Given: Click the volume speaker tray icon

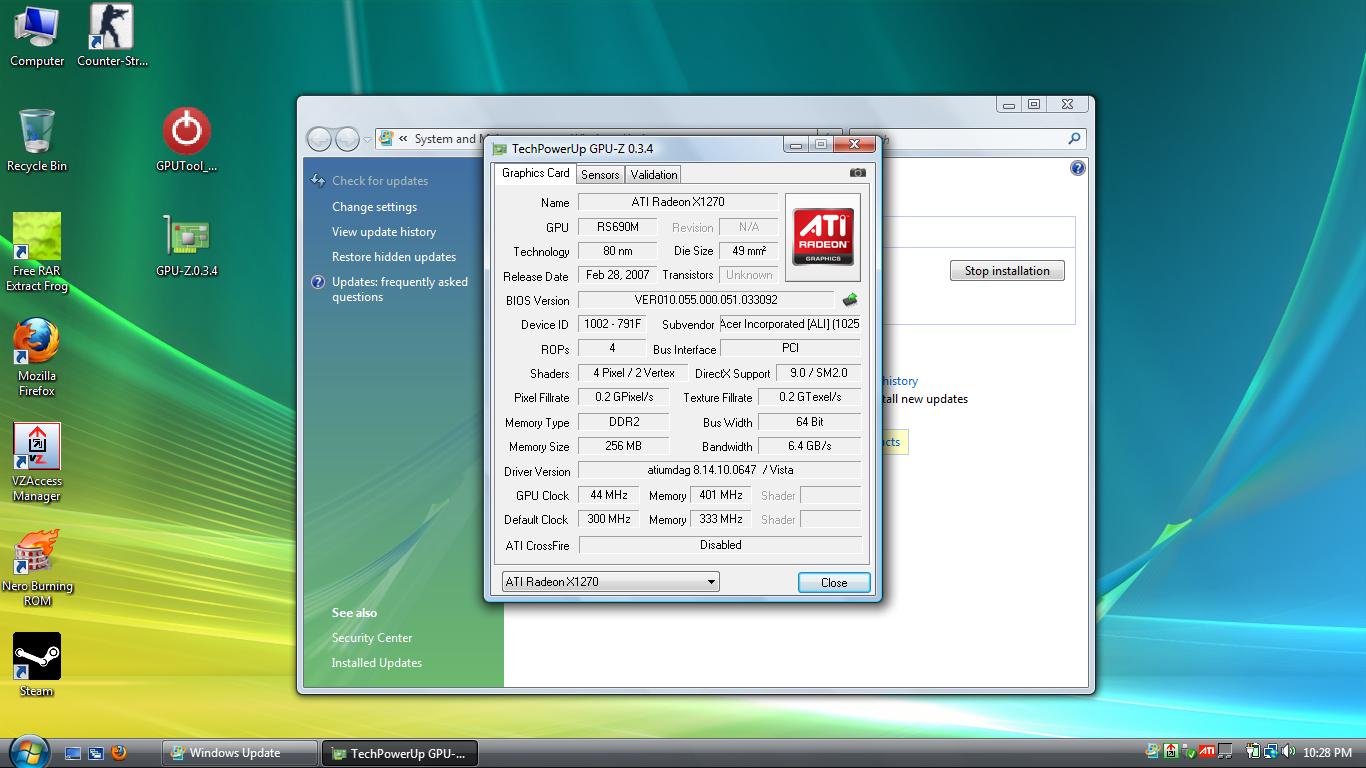Looking at the screenshot, I should pyautogui.click(x=1287, y=752).
